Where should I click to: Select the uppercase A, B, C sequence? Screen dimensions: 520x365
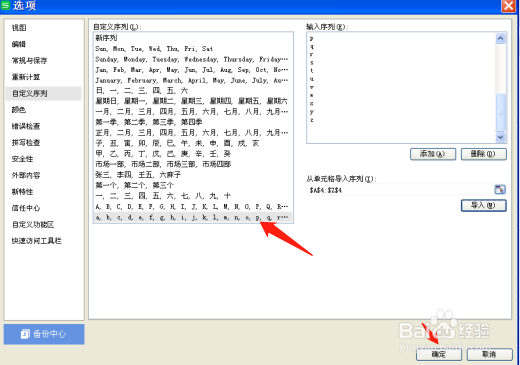pyautogui.click(x=193, y=207)
